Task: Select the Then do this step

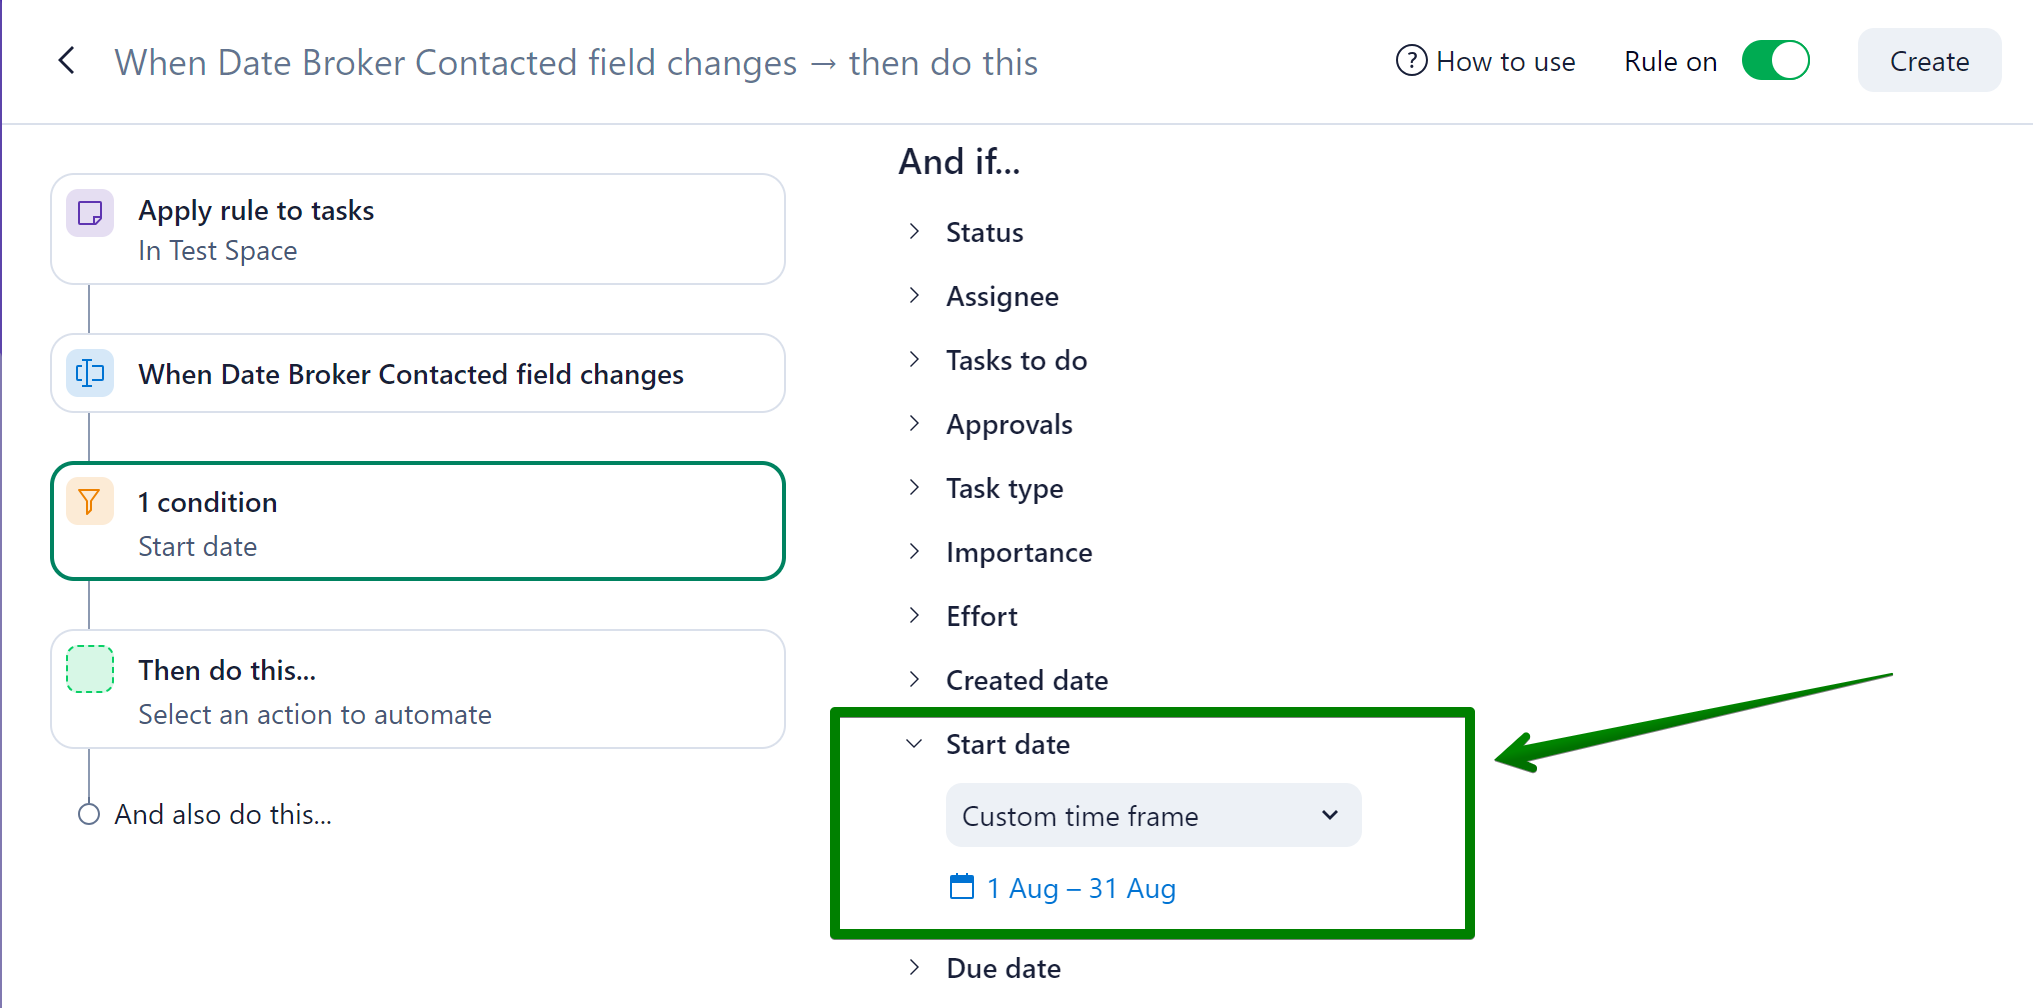Action: pos(417,689)
